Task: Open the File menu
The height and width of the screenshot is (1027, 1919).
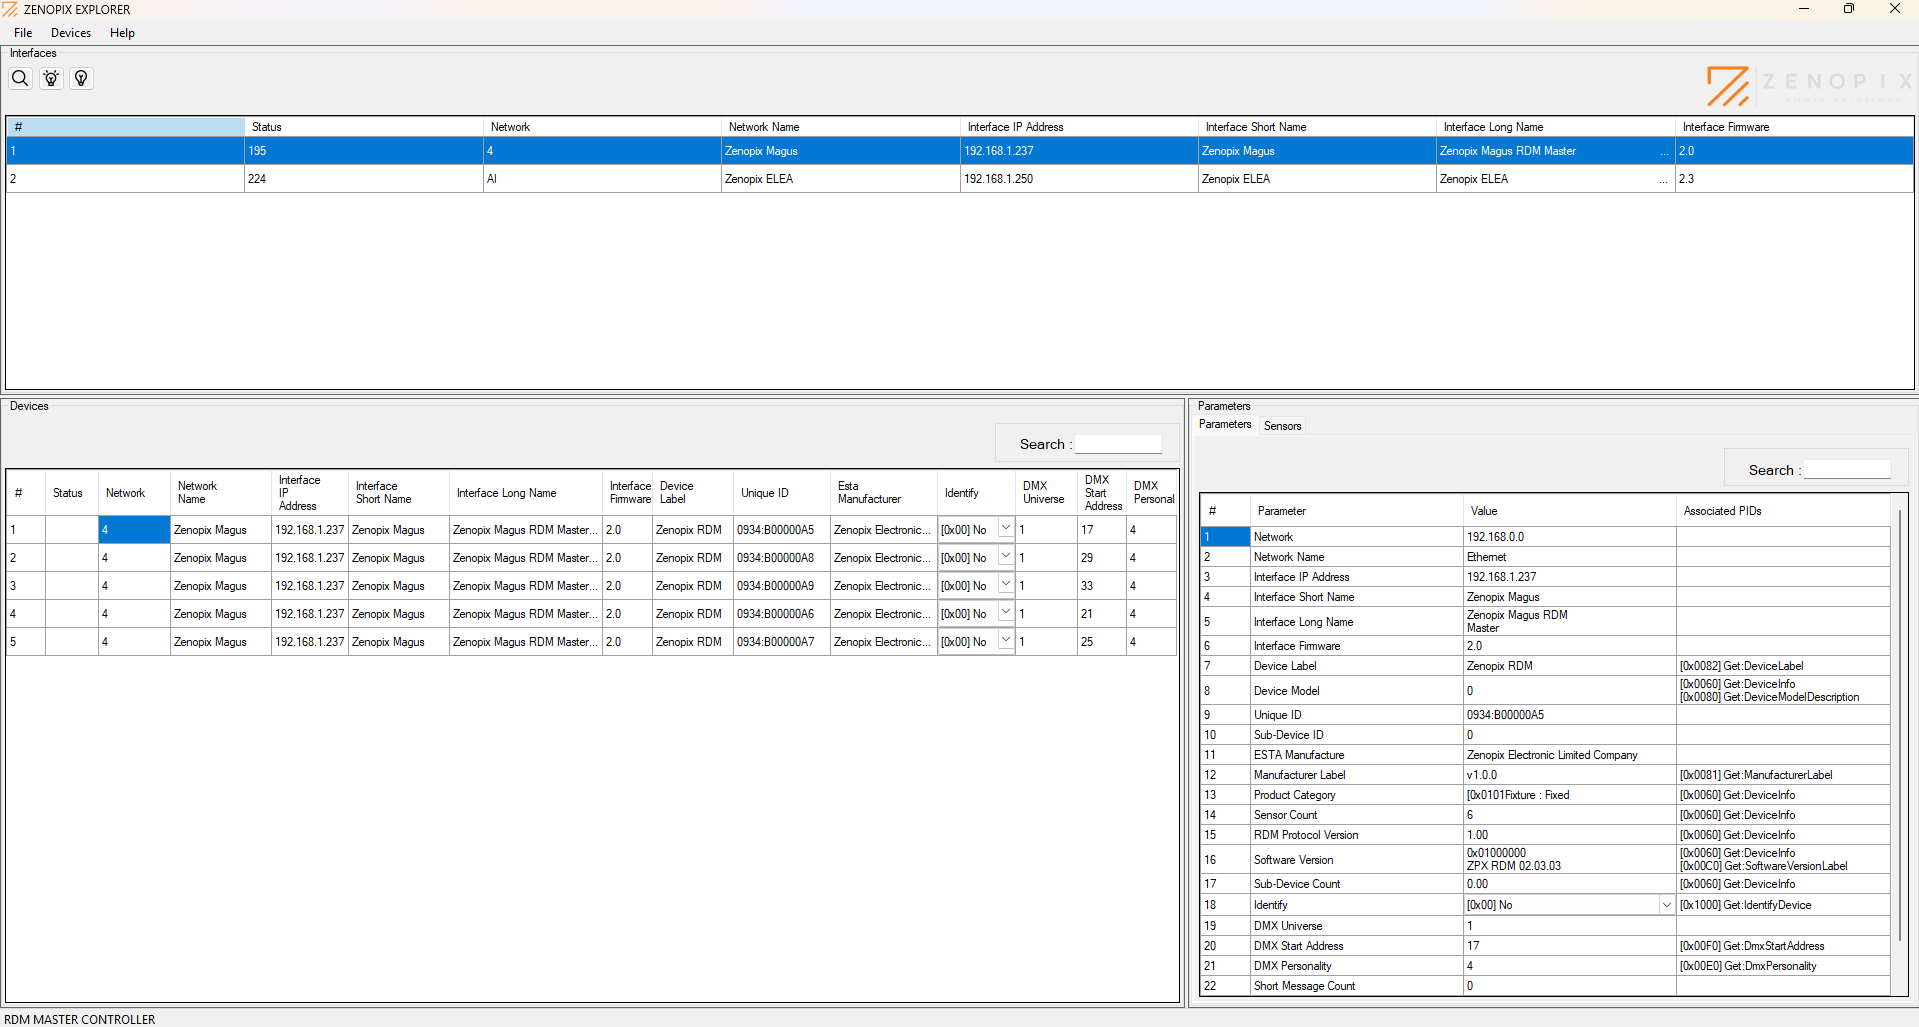Action: (x=23, y=33)
